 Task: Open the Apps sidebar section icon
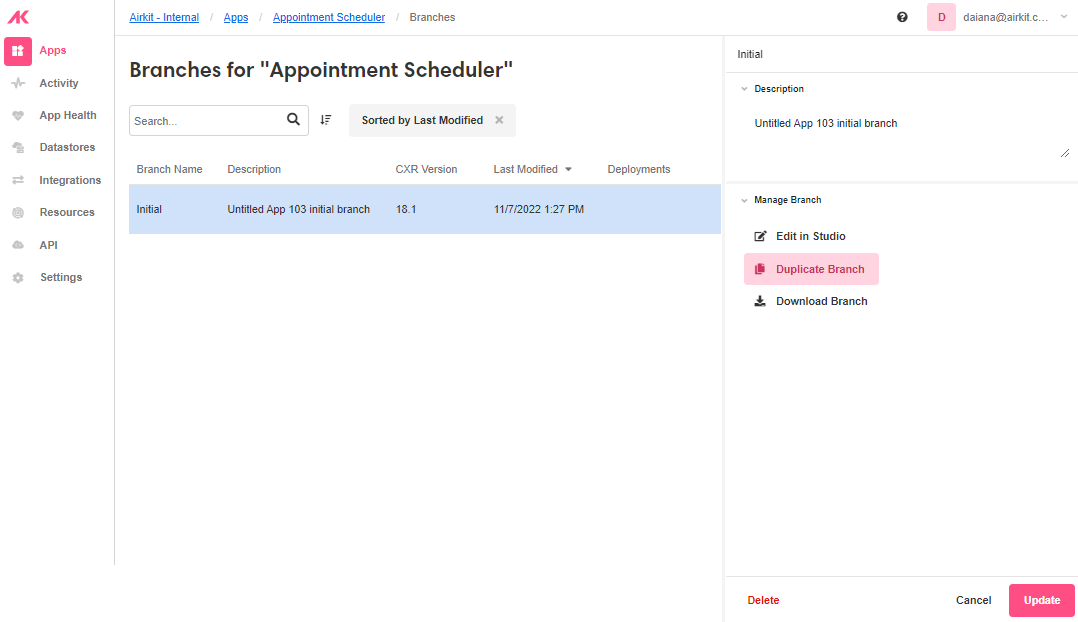point(18,51)
